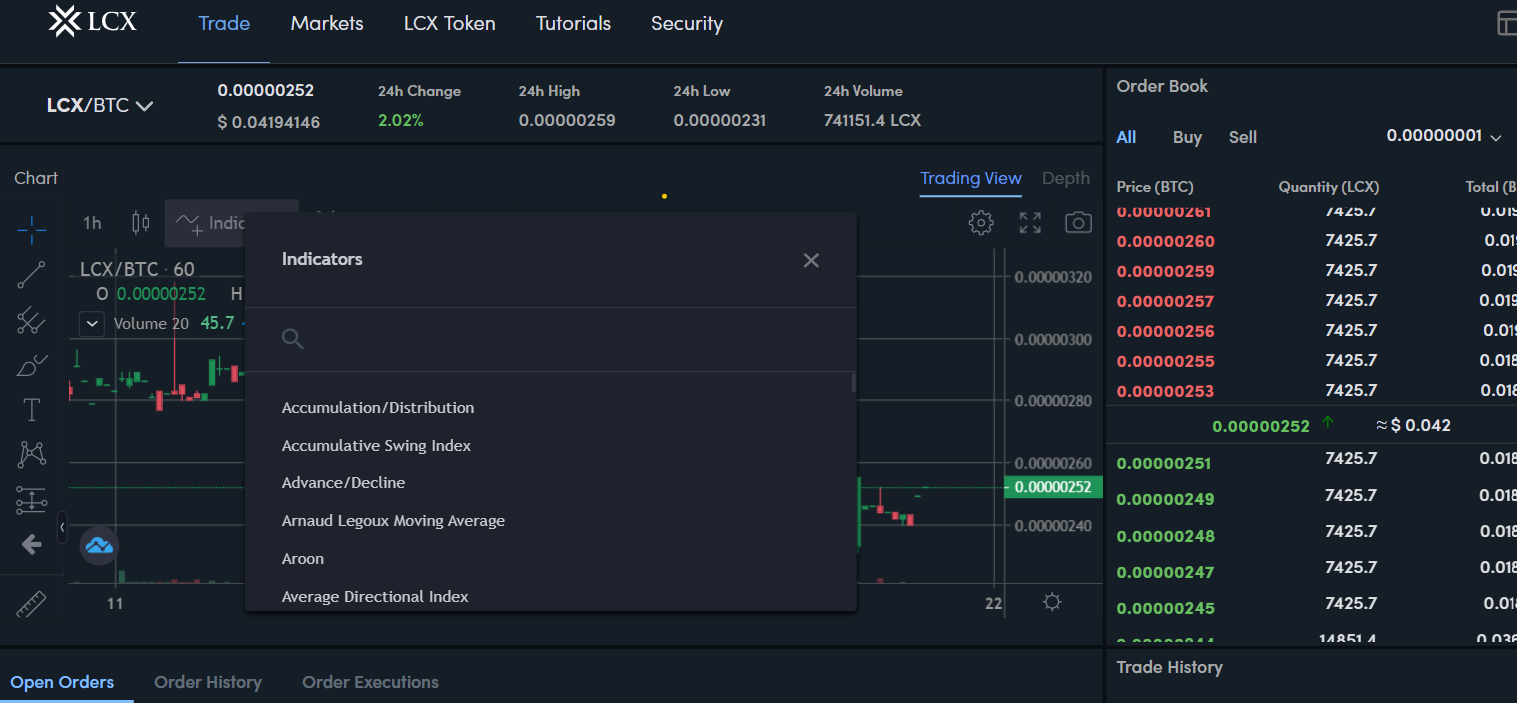Open candlestick chart style selector
Image resolution: width=1517 pixels, height=703 pixels.
pyautogui.click(x=141, y=223)
